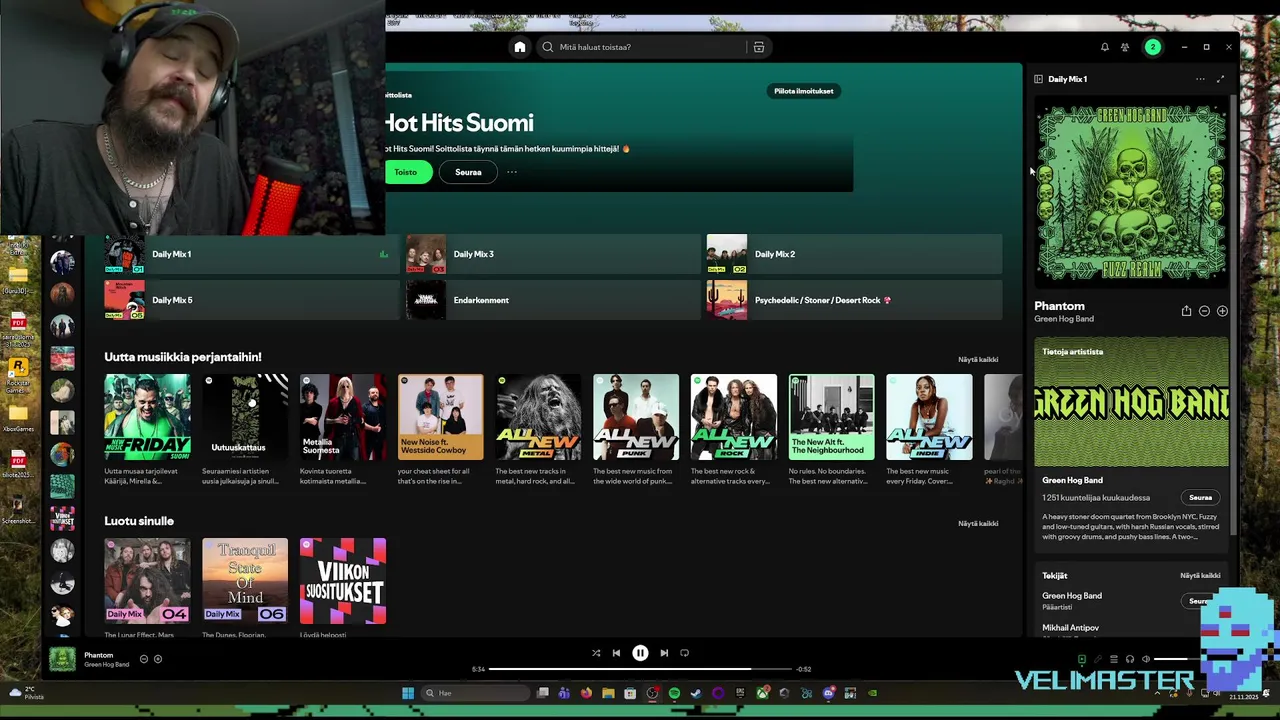Image resolution: width=1280 pixels, height=720 pixels.
Task: Open the notifications bell icon
Action: [x=1105, y=47]
